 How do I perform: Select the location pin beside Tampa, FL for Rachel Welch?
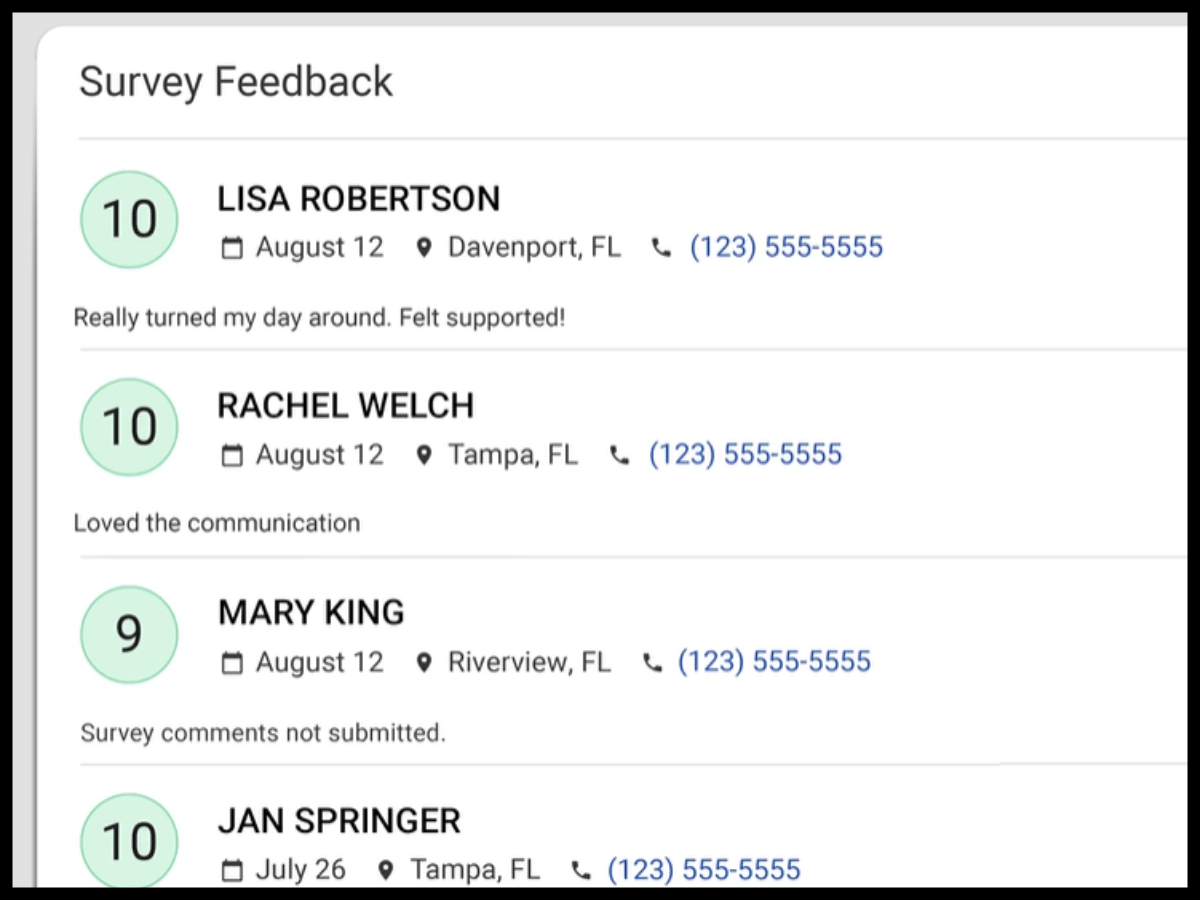tap(424, 454)
